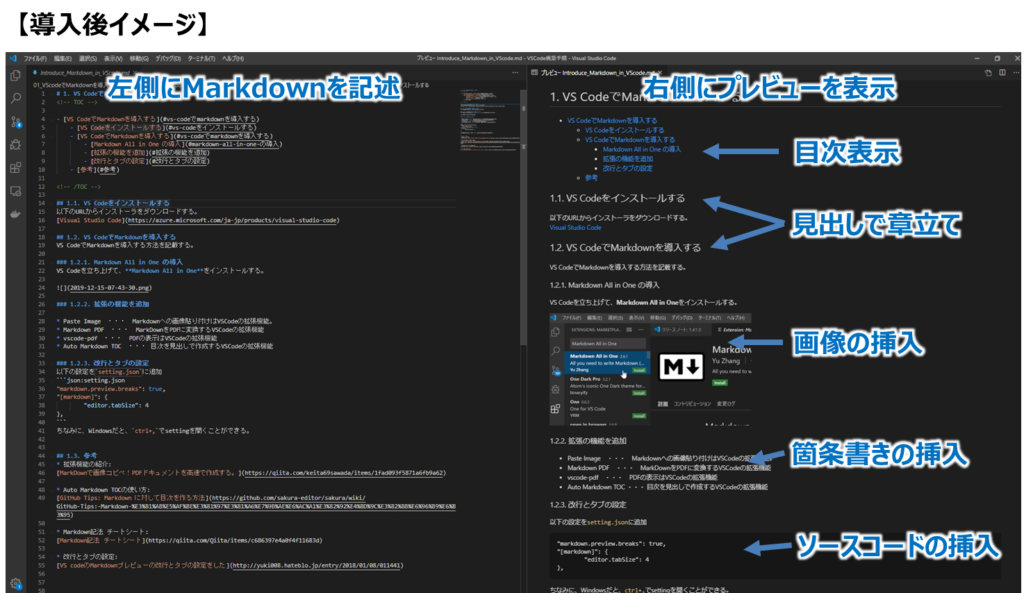Image resolution: width=1024 pixels, height=593 pixels.
Task: Open the Extensions view in the activity bar
Action: point(16,168)
